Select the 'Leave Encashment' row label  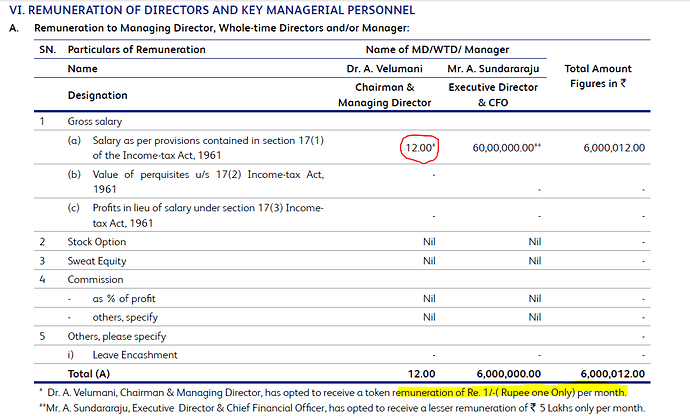136,354
